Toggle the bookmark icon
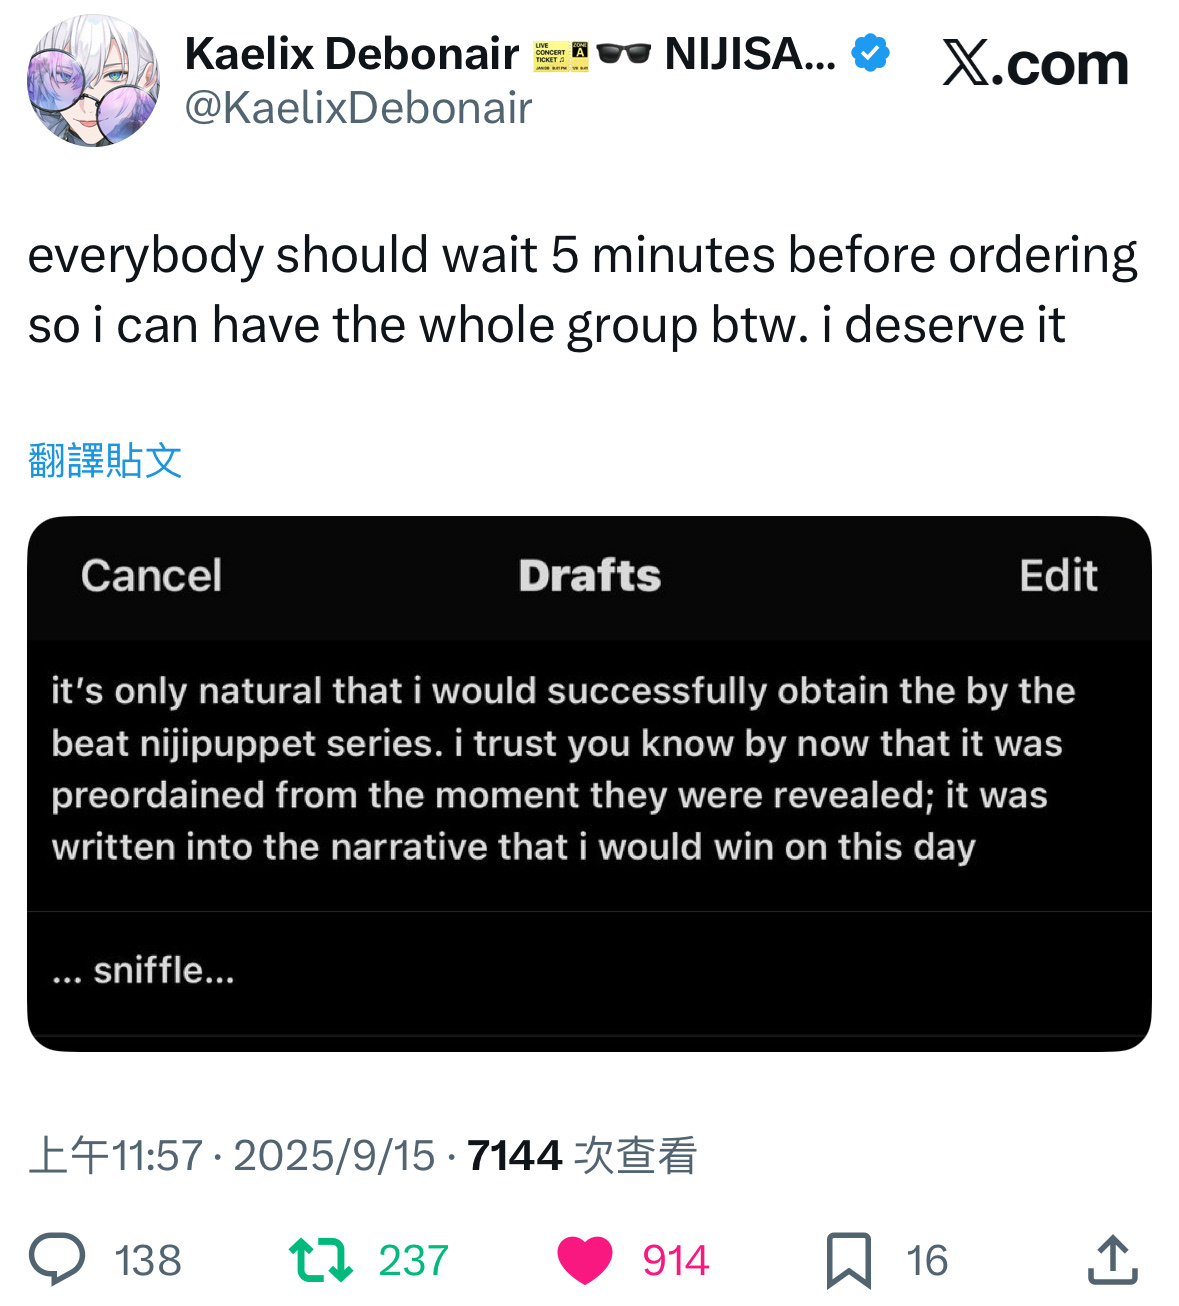The height and width of the screenshot is (1306, 1179). click(x=848, y=1260)
